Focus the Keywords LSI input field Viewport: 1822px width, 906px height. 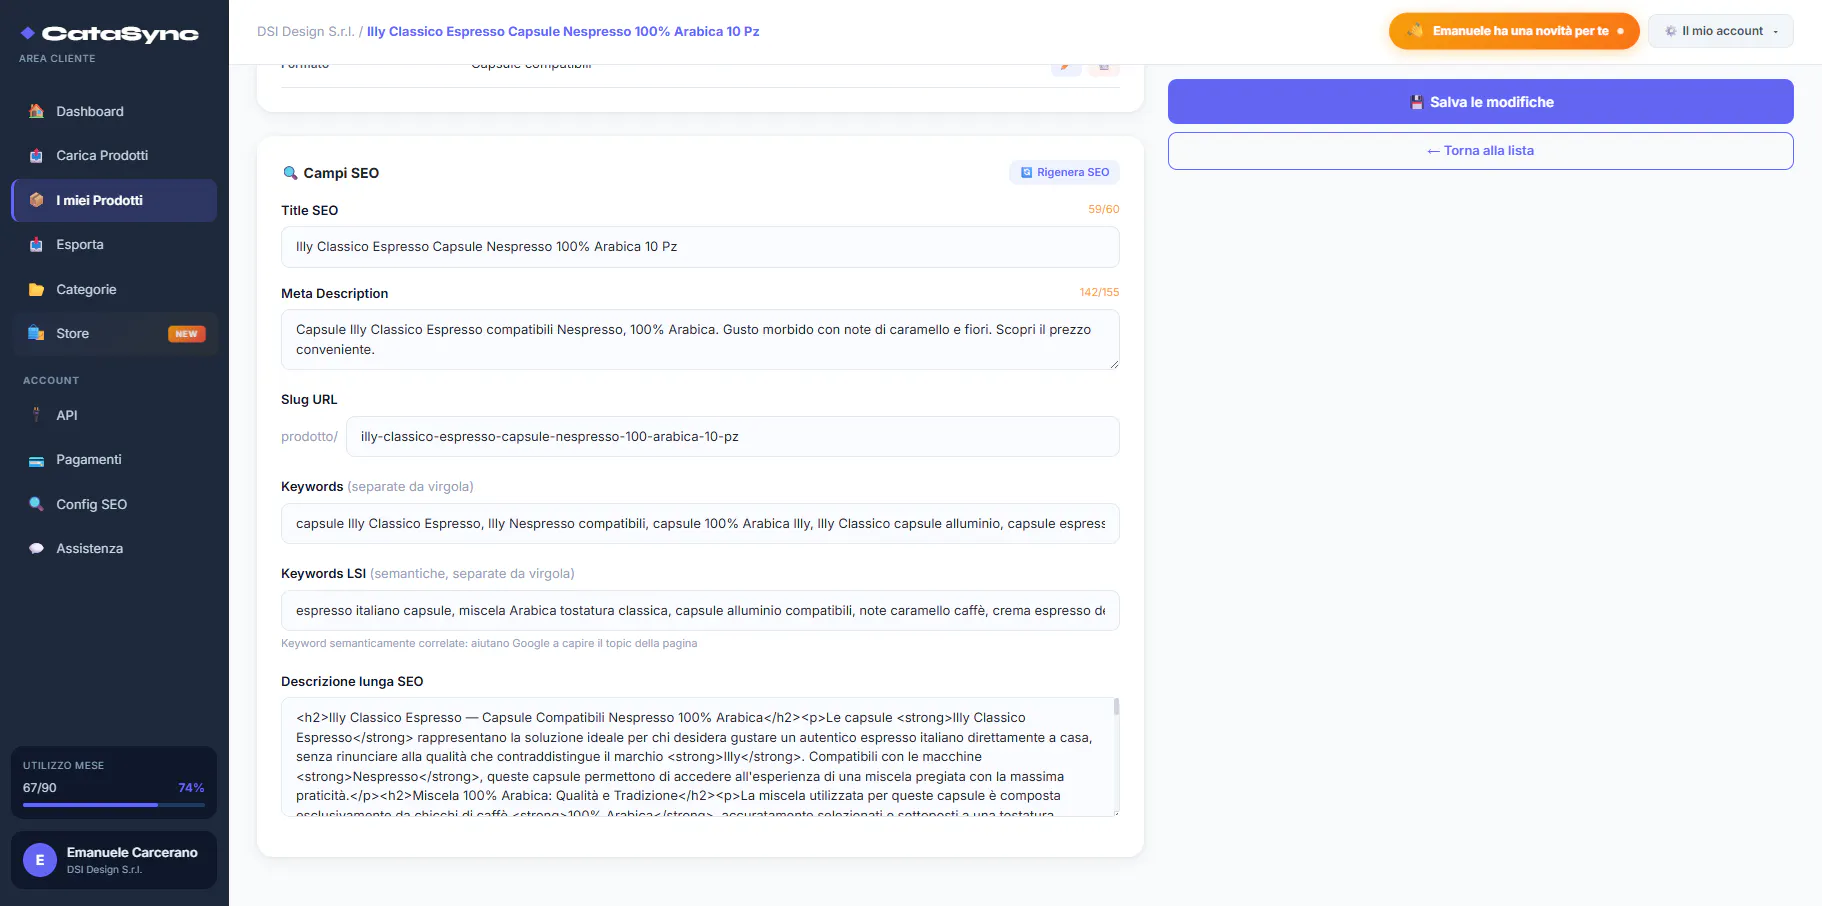[700, 611]
